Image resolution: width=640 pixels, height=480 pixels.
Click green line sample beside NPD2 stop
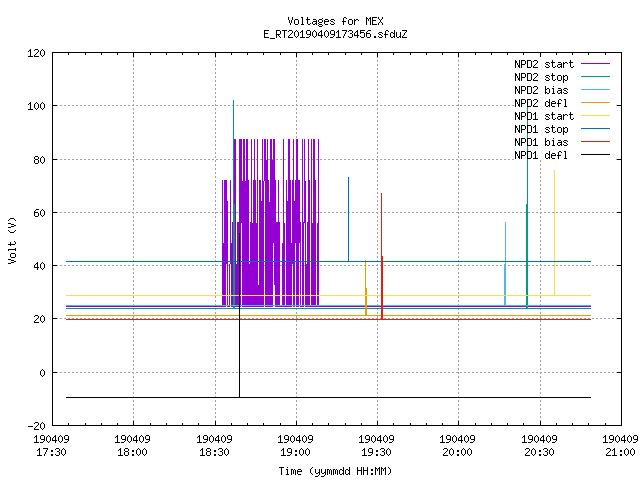(596, 77)
